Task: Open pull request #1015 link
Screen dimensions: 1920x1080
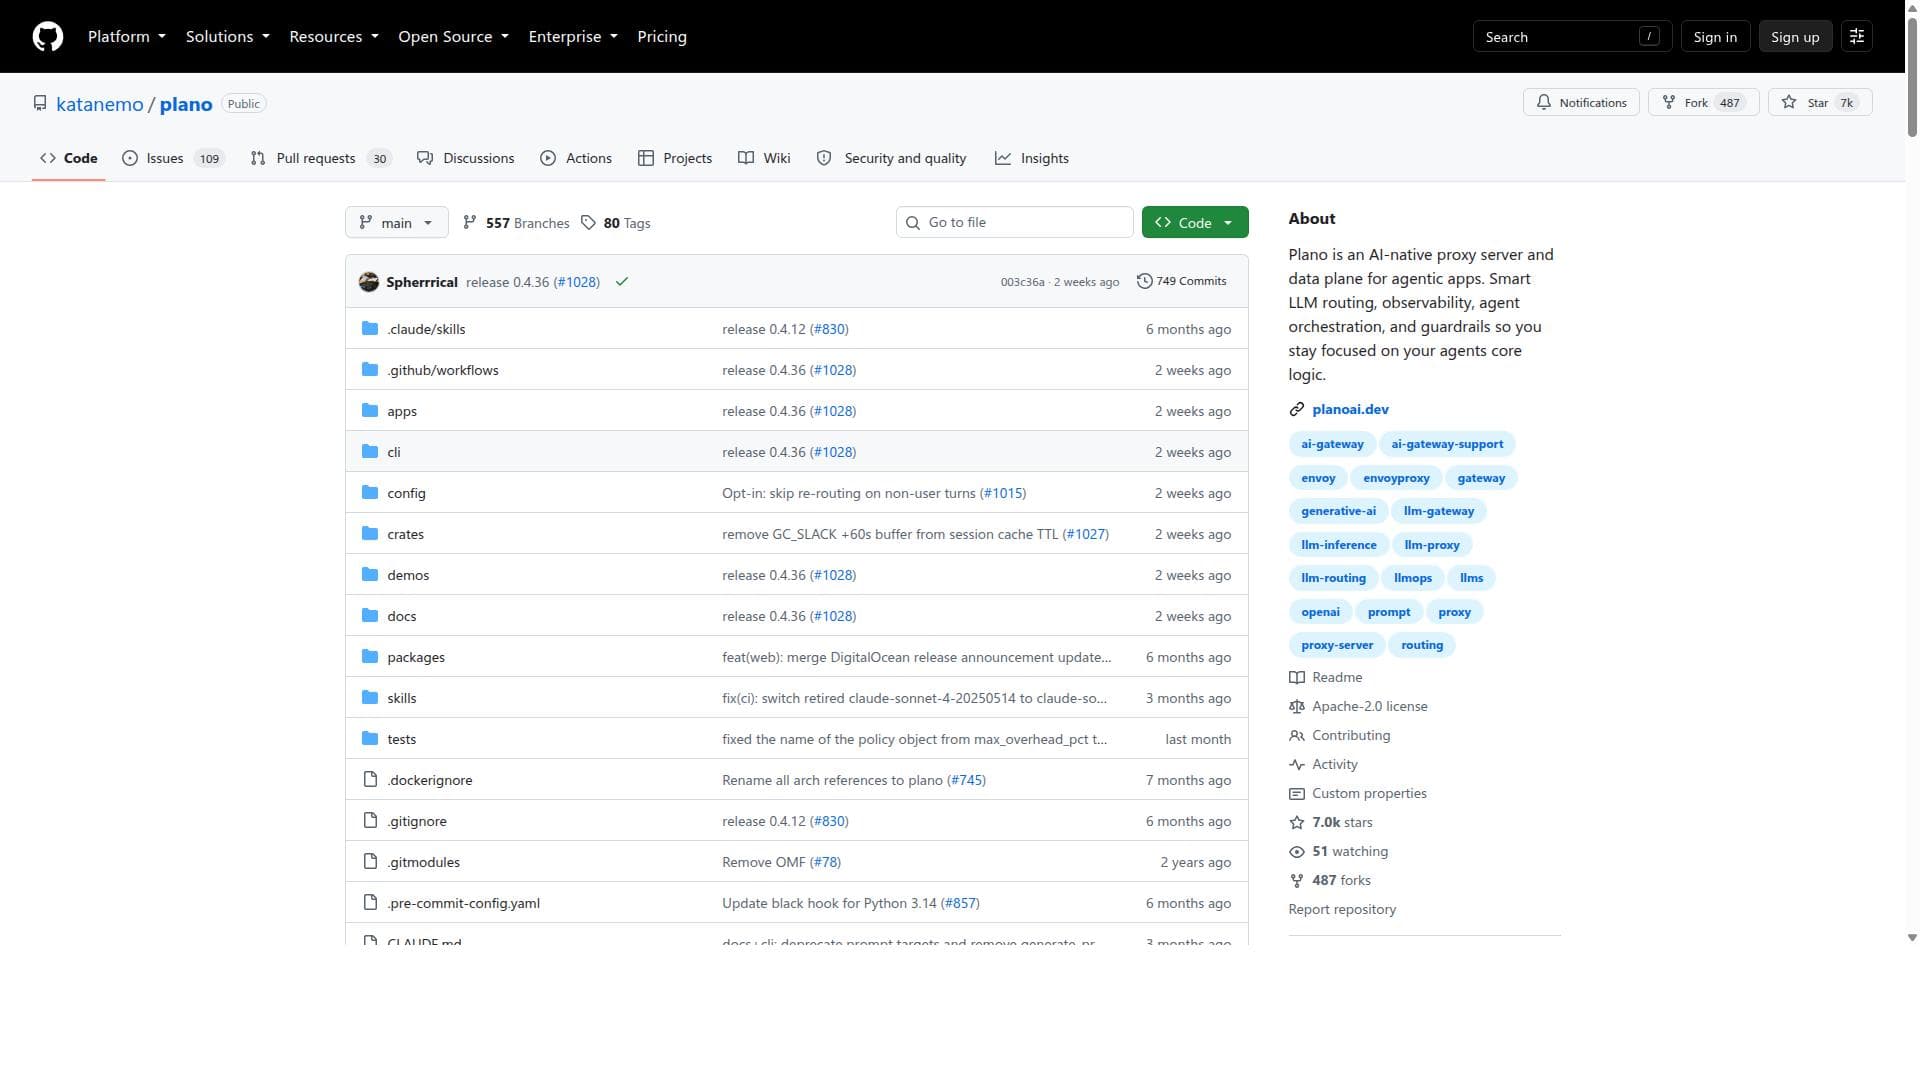Action: (1002, 494)
